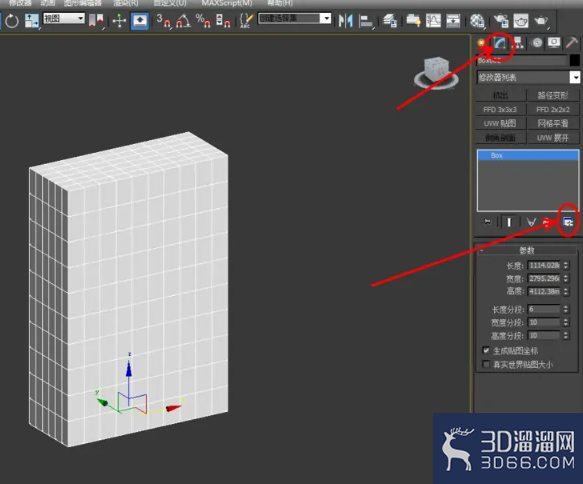Image resolution: width=583 pixels, height=484 pixels.
Task: Click the 挤出 modifier button
Action: [x=501, y=96]
